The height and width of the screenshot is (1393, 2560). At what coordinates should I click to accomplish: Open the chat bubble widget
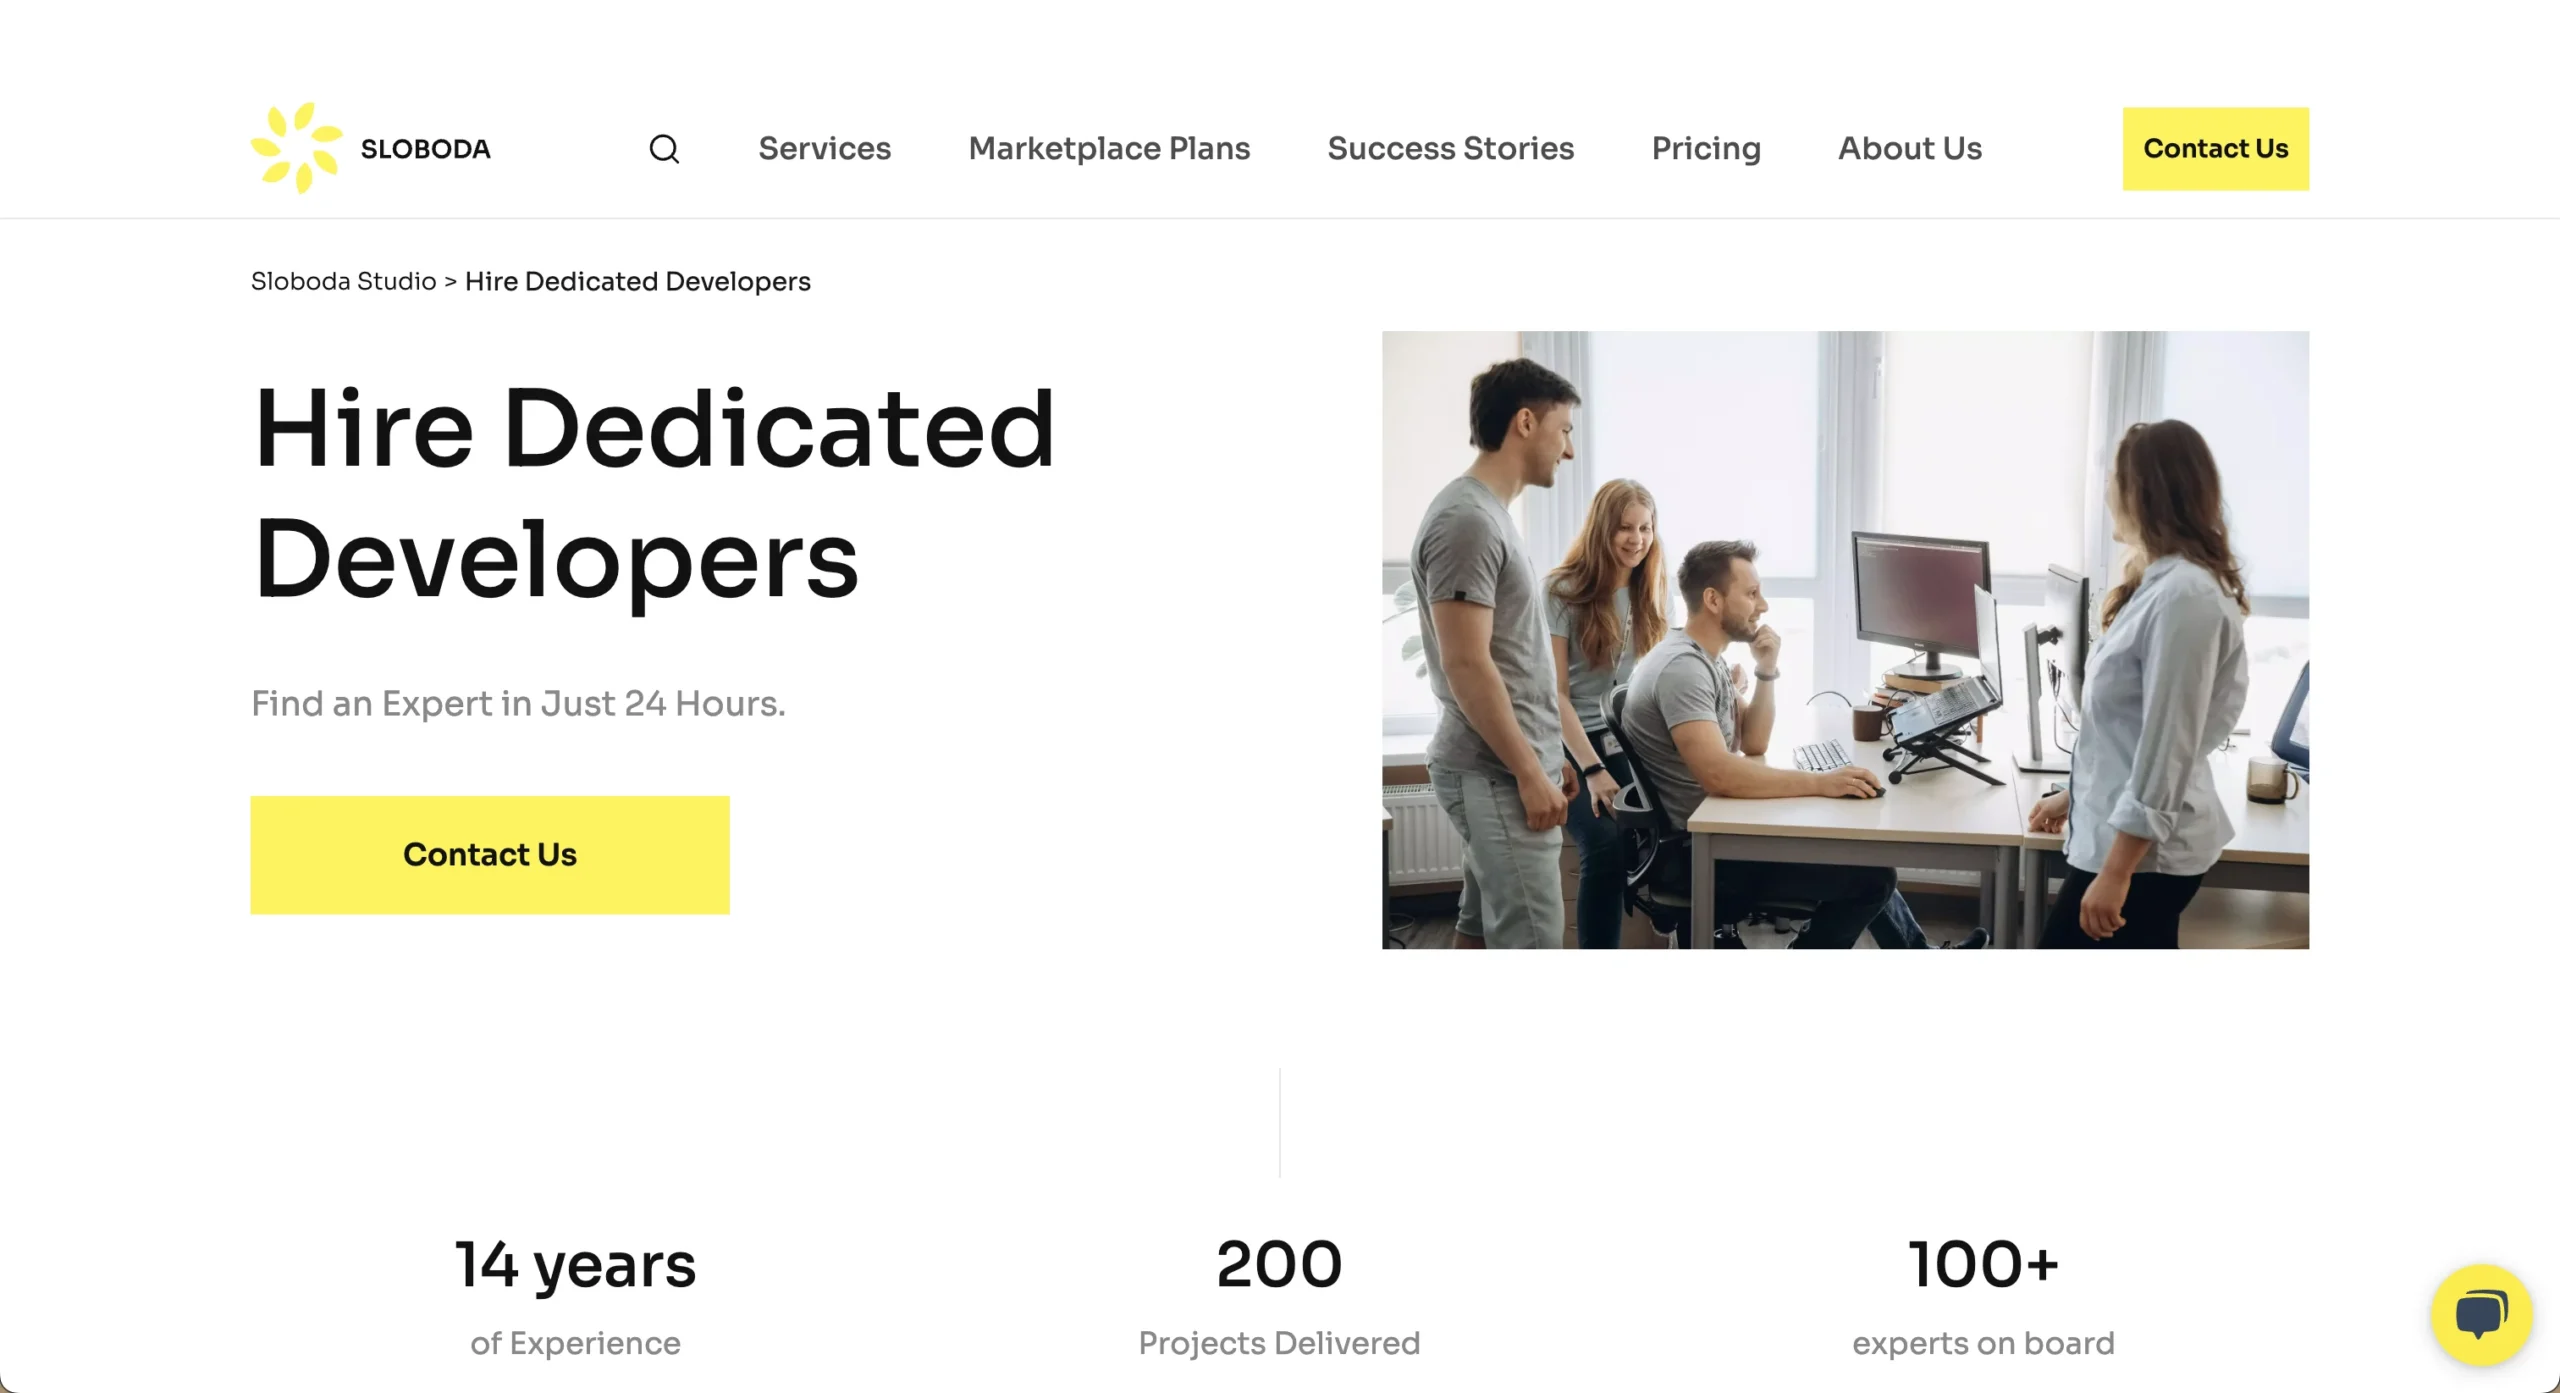click(x=2482, y=1315)
